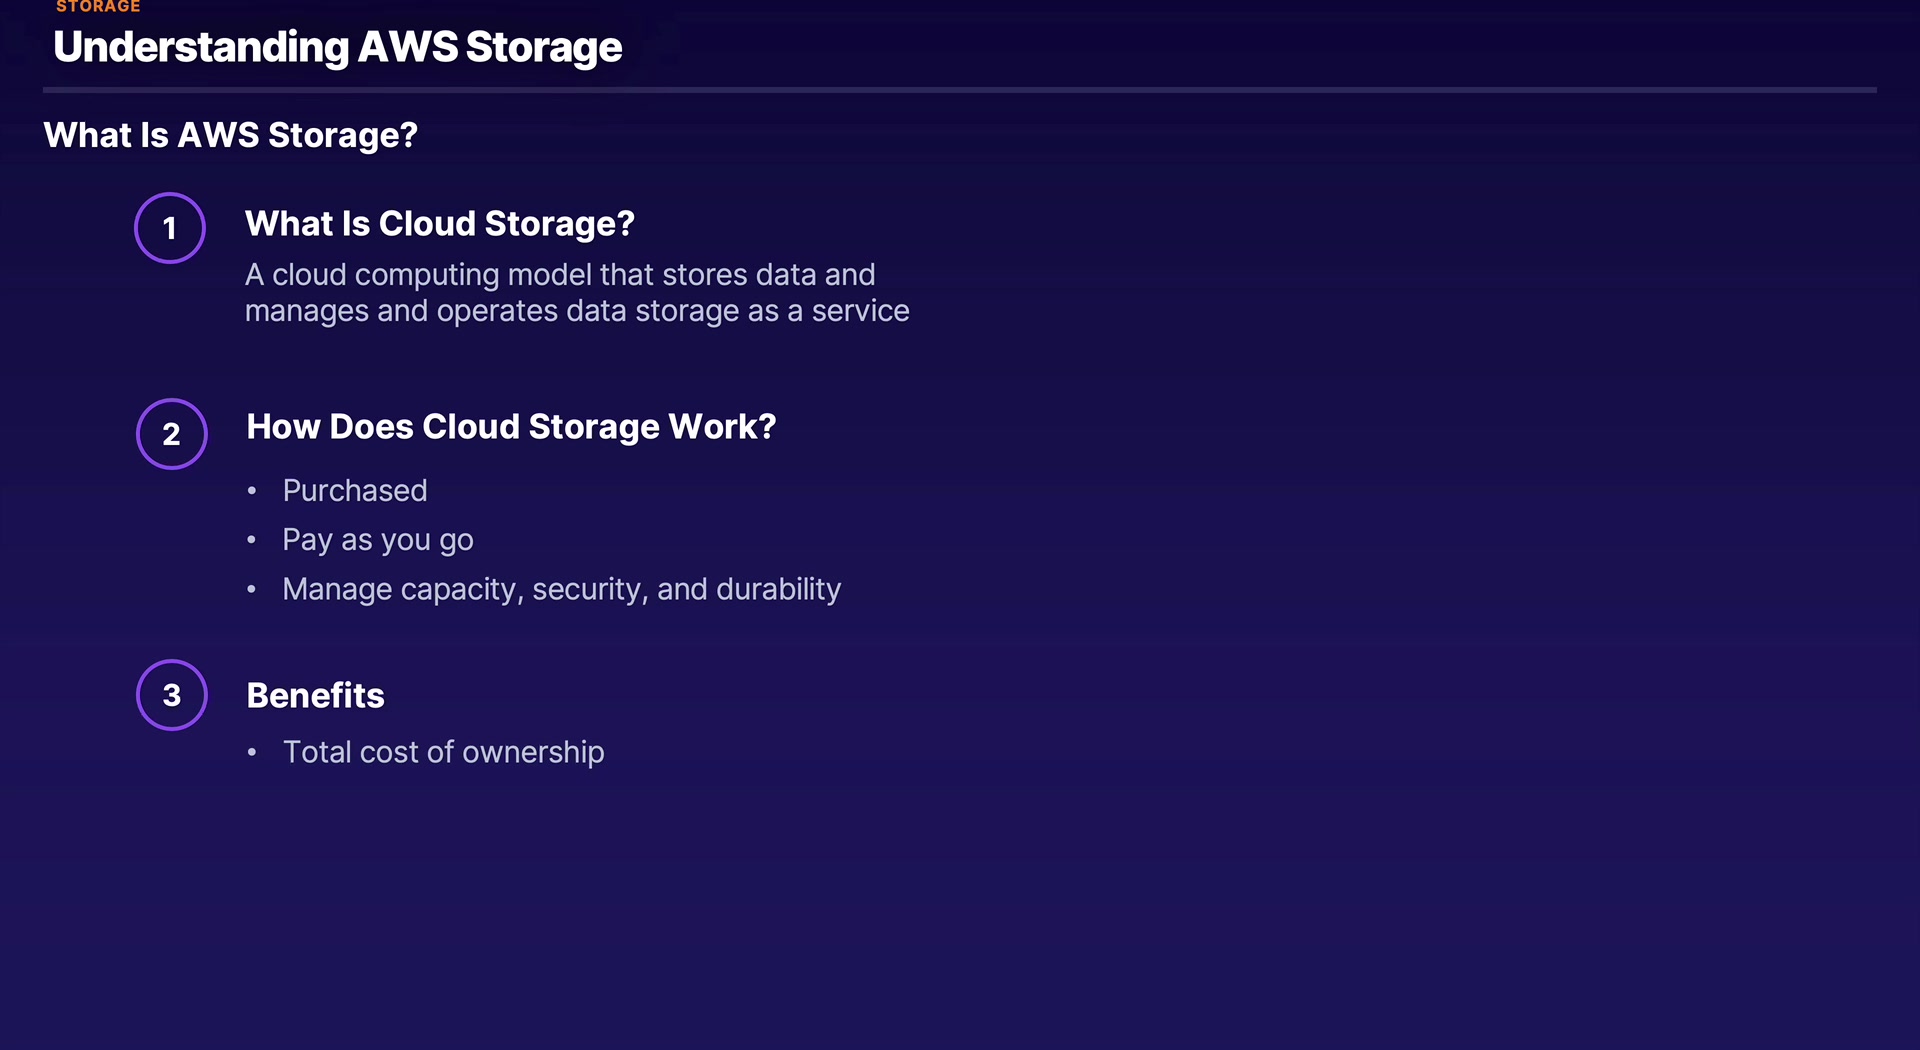Image resolution: width=1920 pixels, height=1050 pixels.
Task: Click the bullet dot before Manage capacity
Action: tap(252, 590)
